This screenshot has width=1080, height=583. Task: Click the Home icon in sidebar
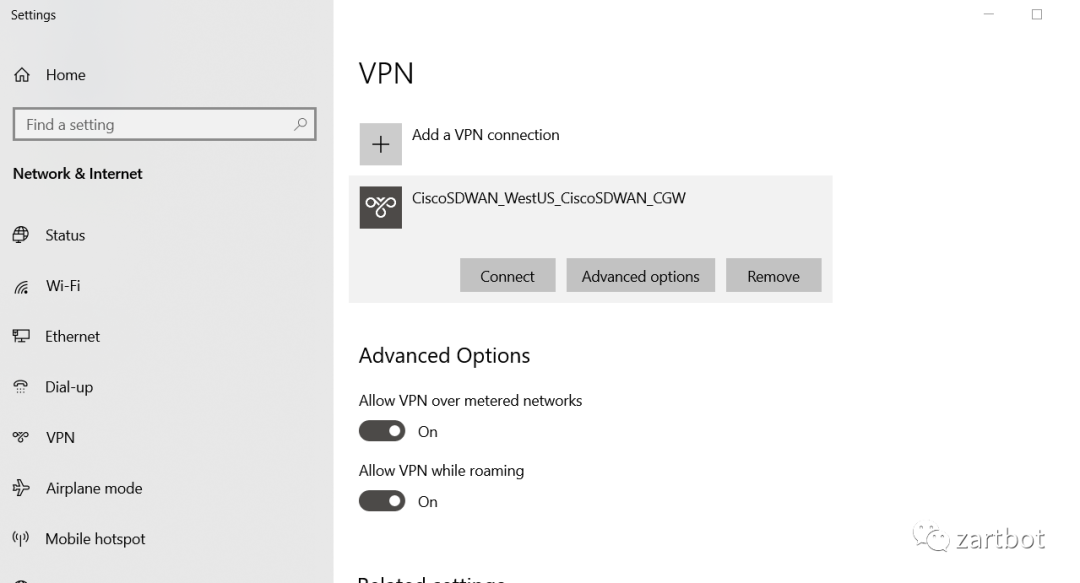(x=21, y=75)
